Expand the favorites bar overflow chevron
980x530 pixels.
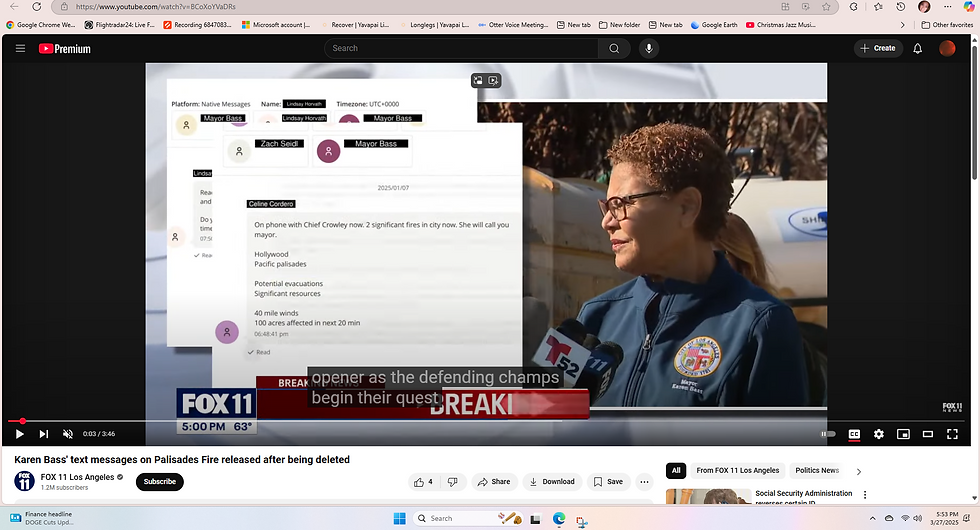902,25
